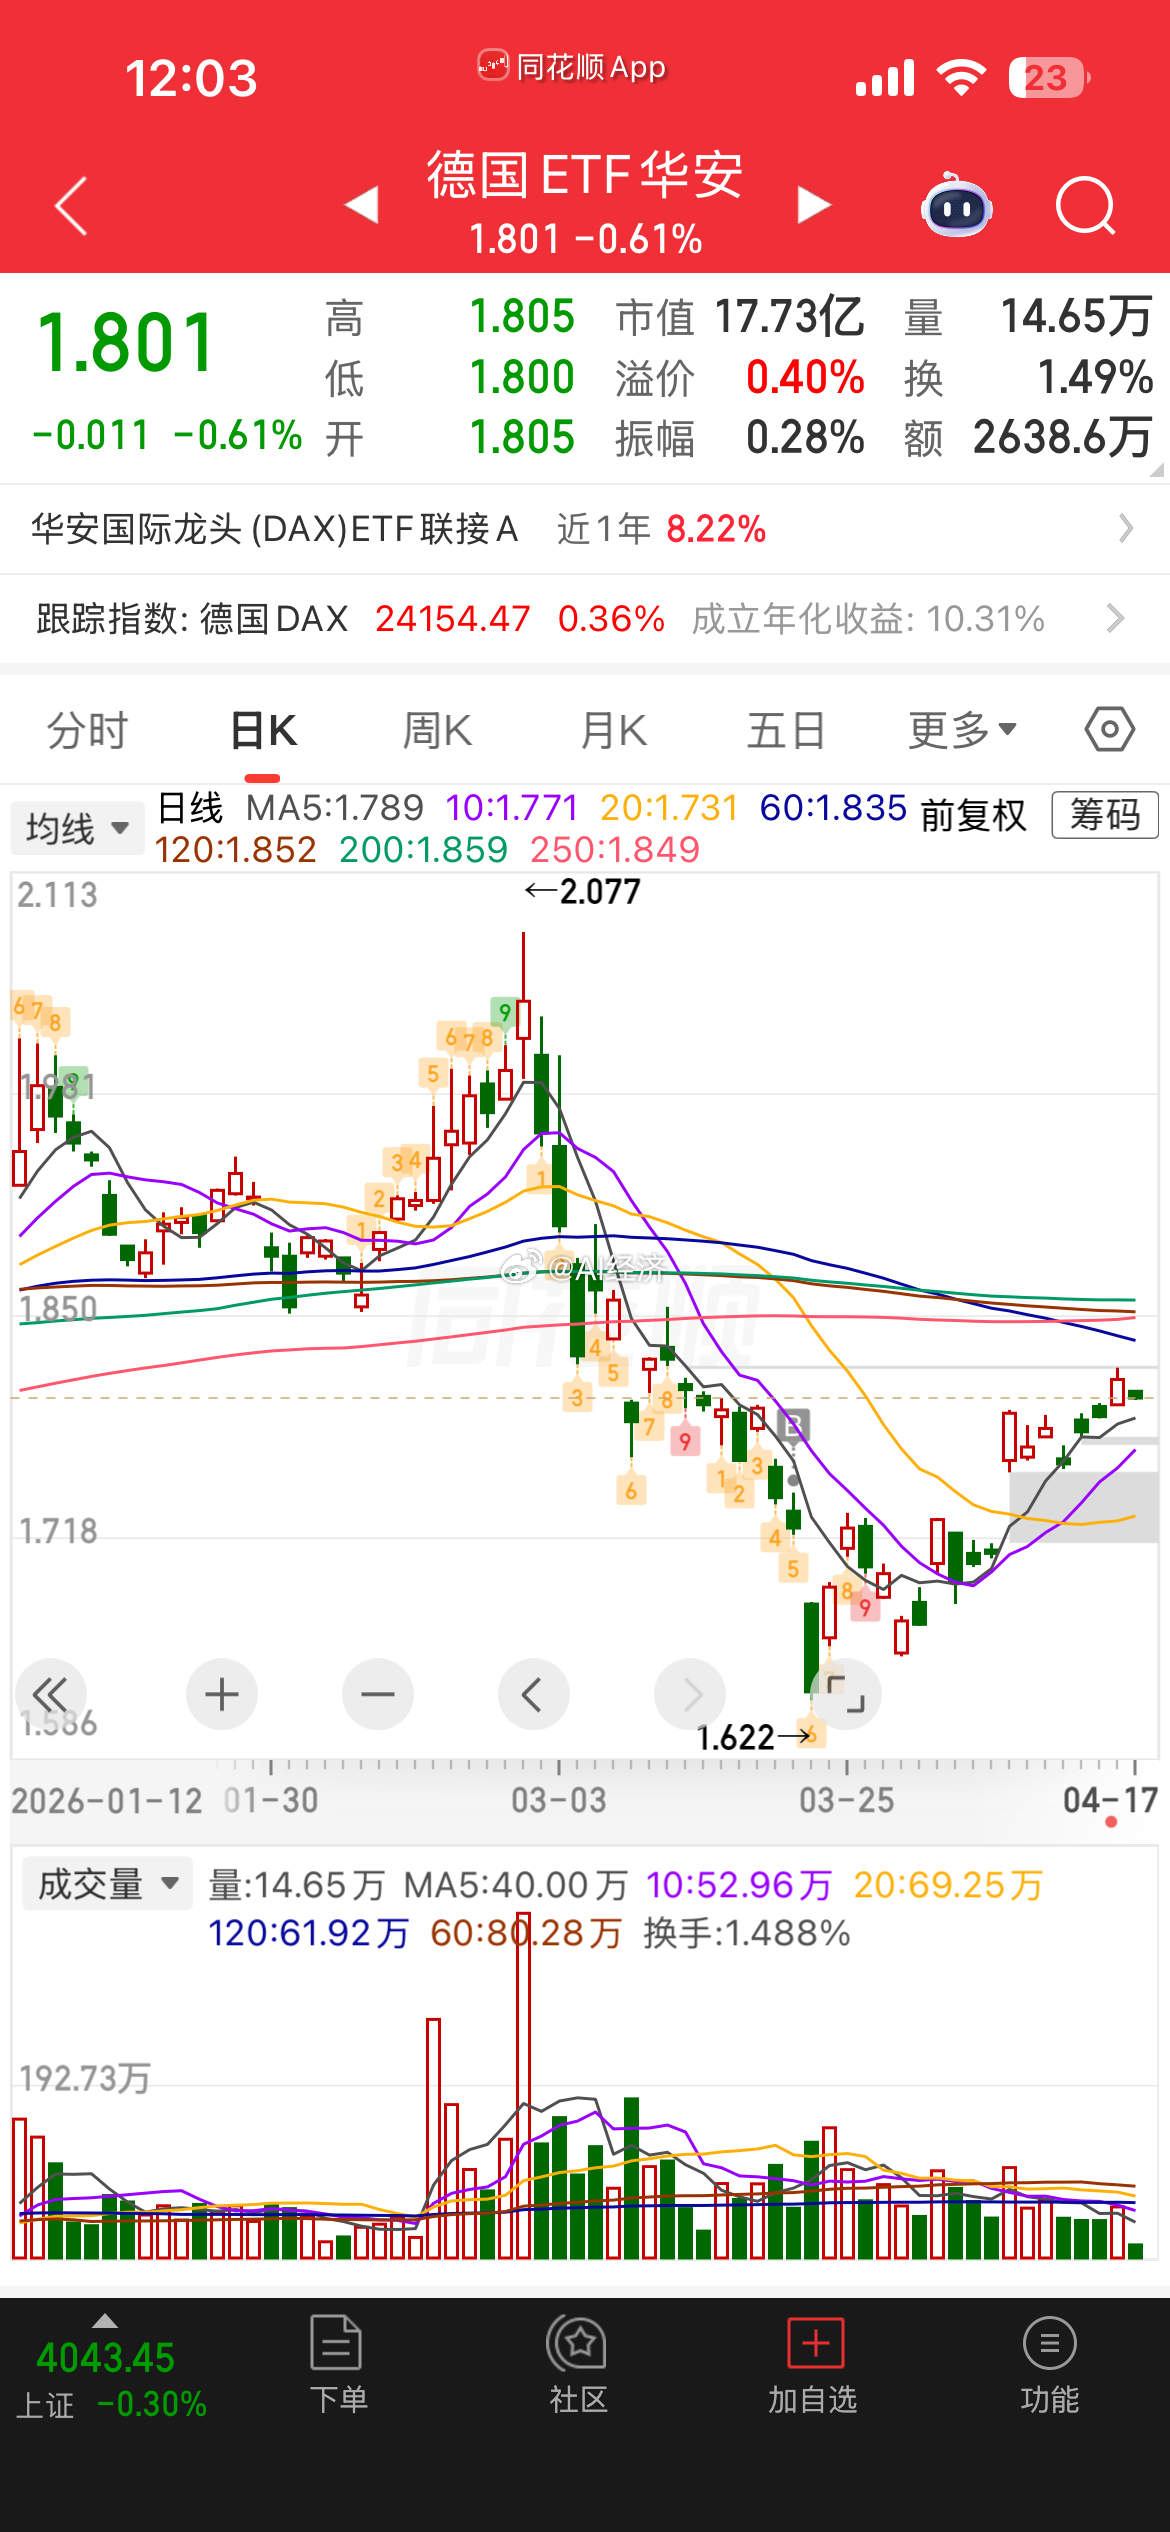Tap the 成立年化收益 10.31% text
The width and height of the screenshot is (1170, 2532).
pyautogui.click(x=868, y=618)
